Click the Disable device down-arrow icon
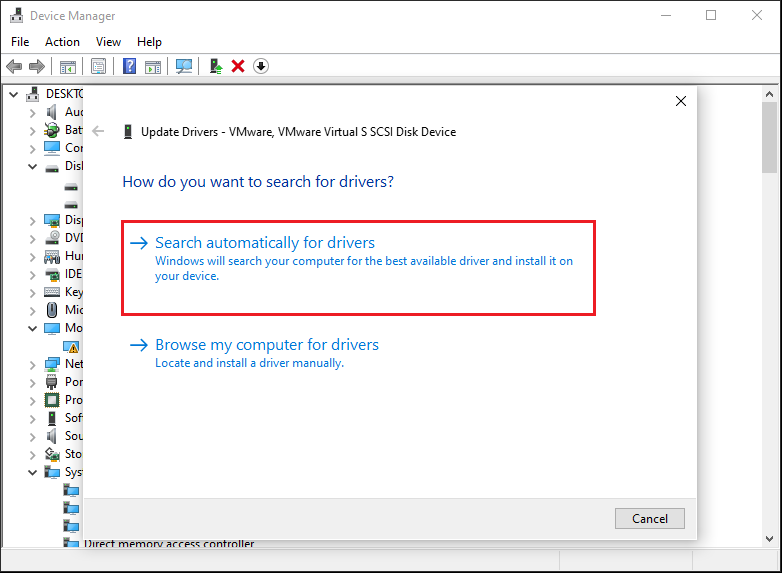 261,66
